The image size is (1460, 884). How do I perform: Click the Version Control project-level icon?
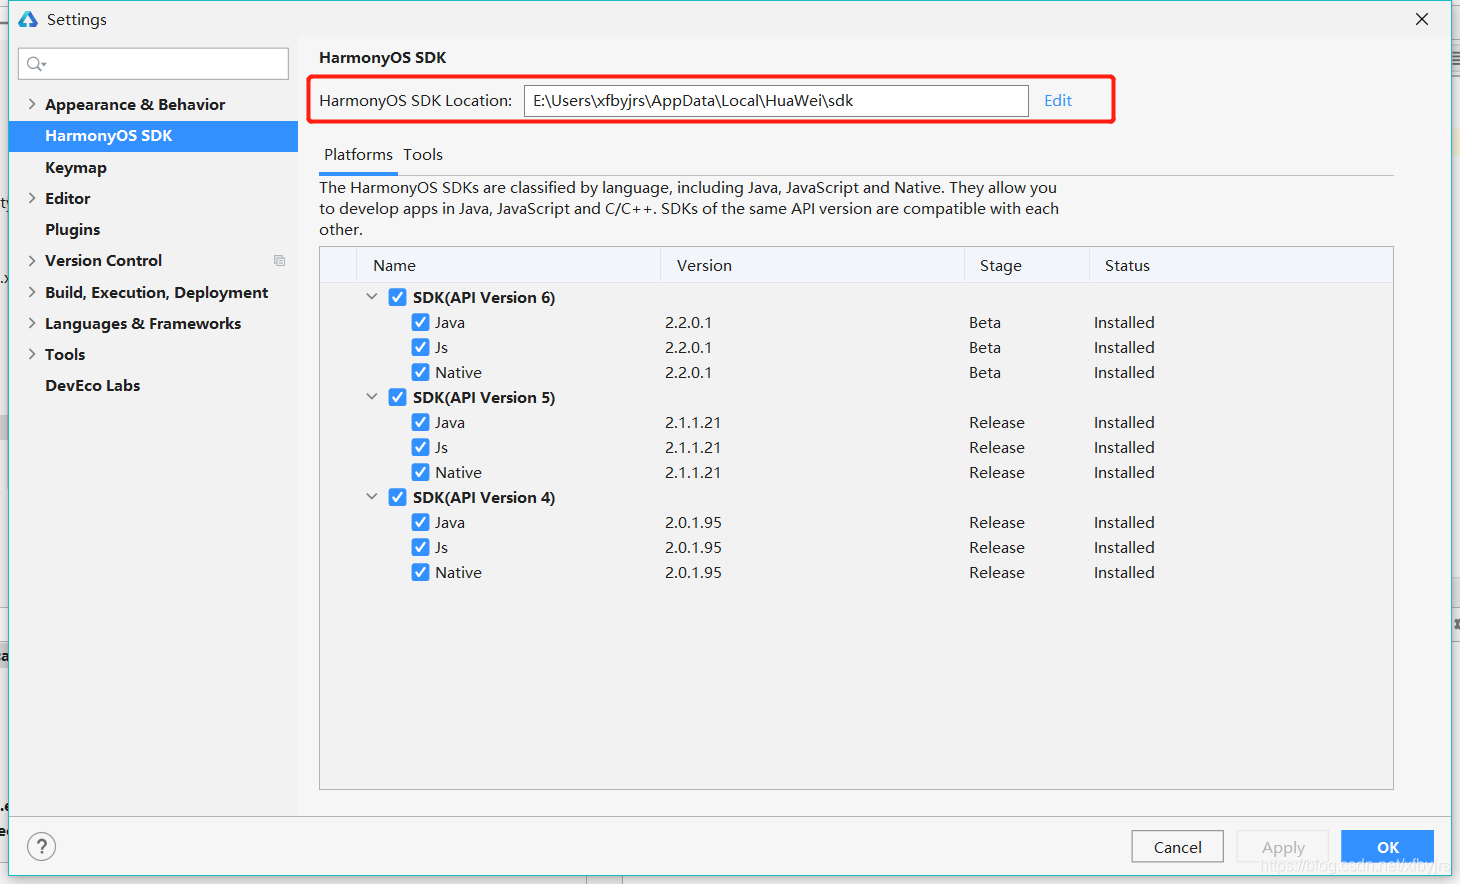[280, 261]
